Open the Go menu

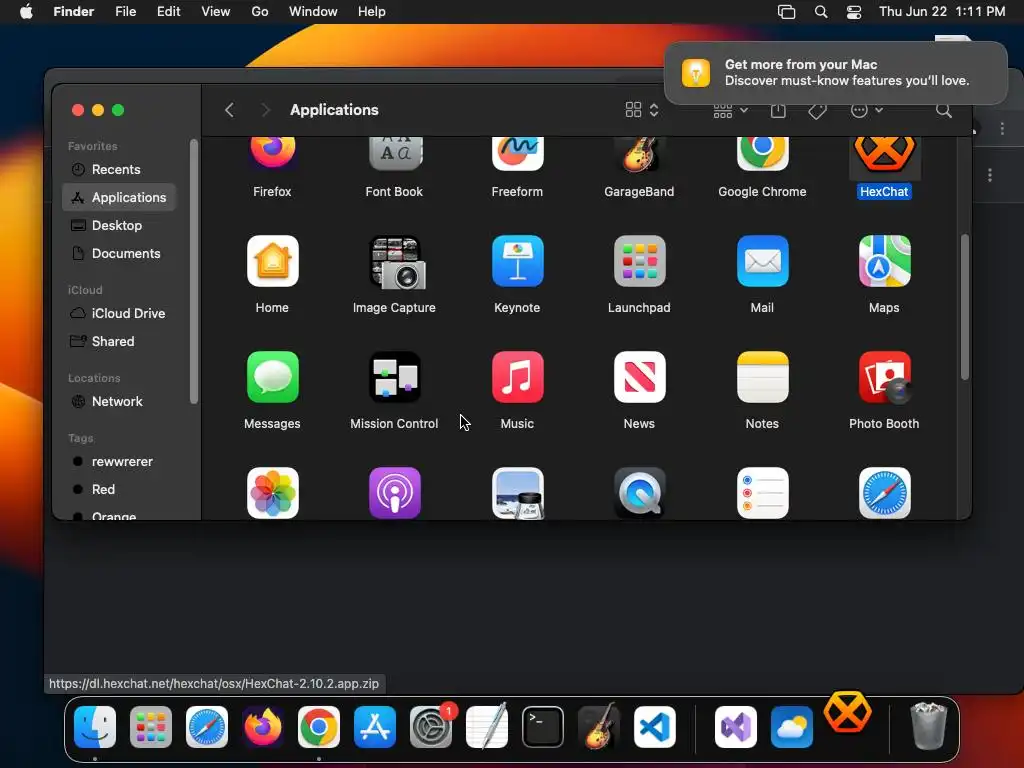pos(260,12)
